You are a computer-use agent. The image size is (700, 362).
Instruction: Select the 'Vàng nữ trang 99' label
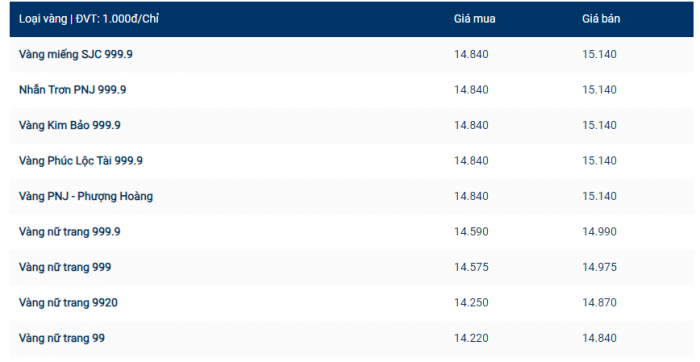[x=62, y=338]
